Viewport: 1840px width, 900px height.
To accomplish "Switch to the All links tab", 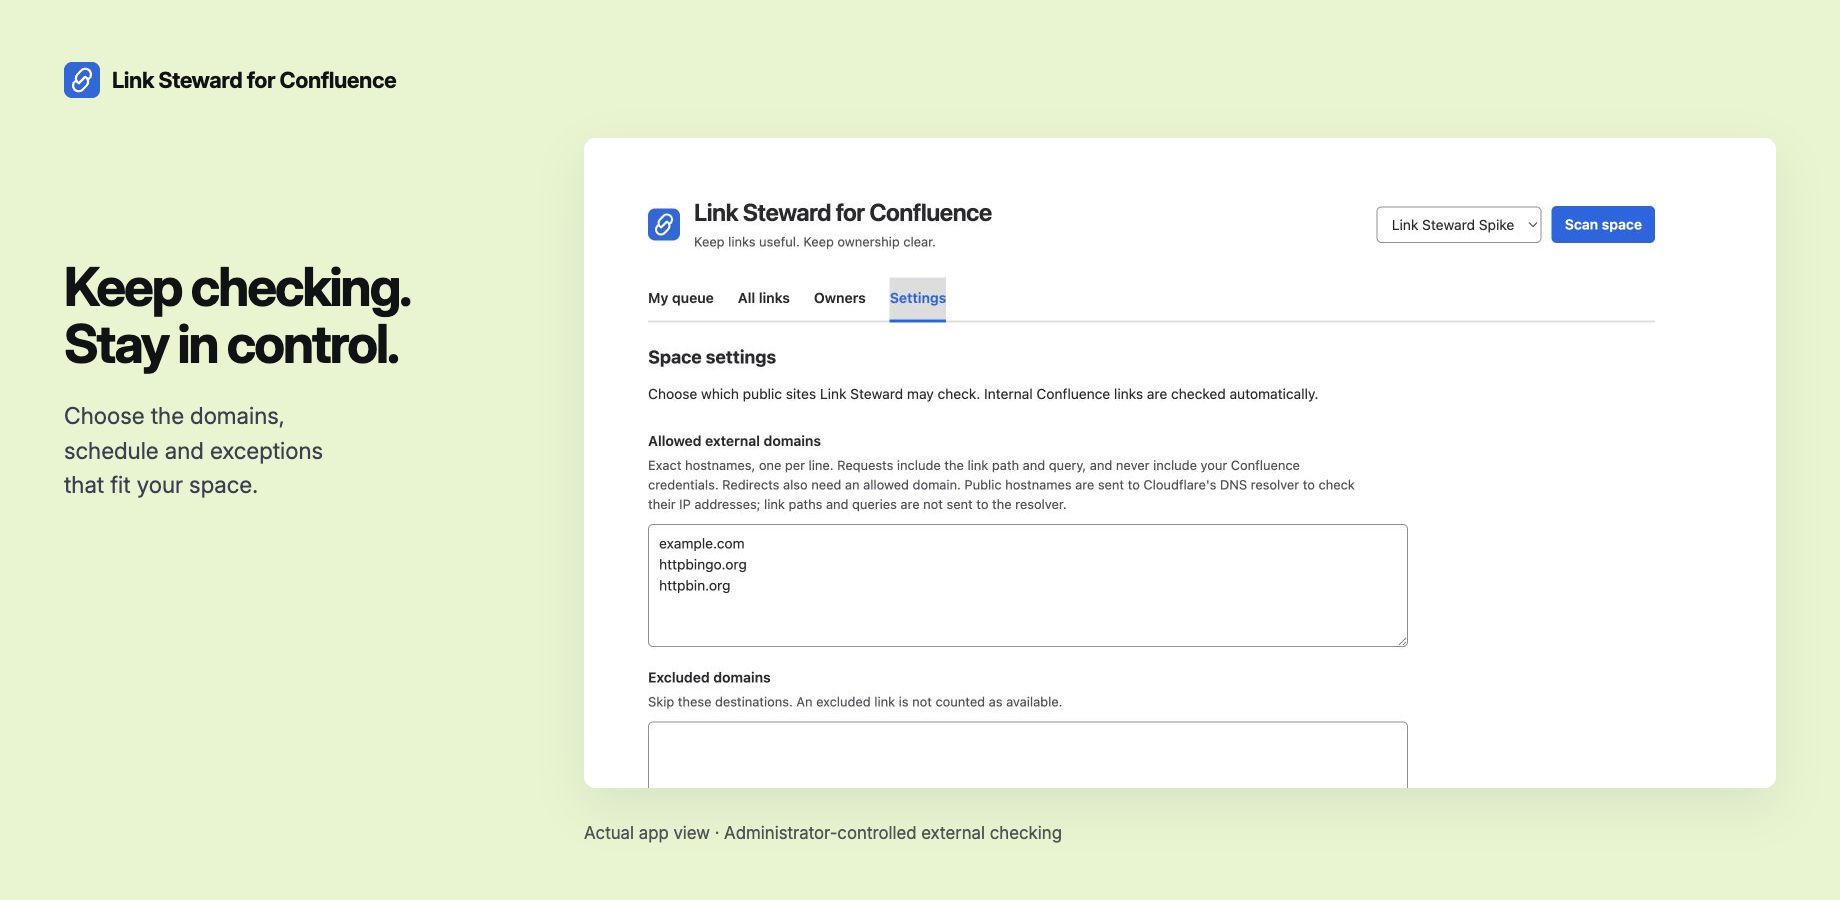I will (x=764, y=298).
